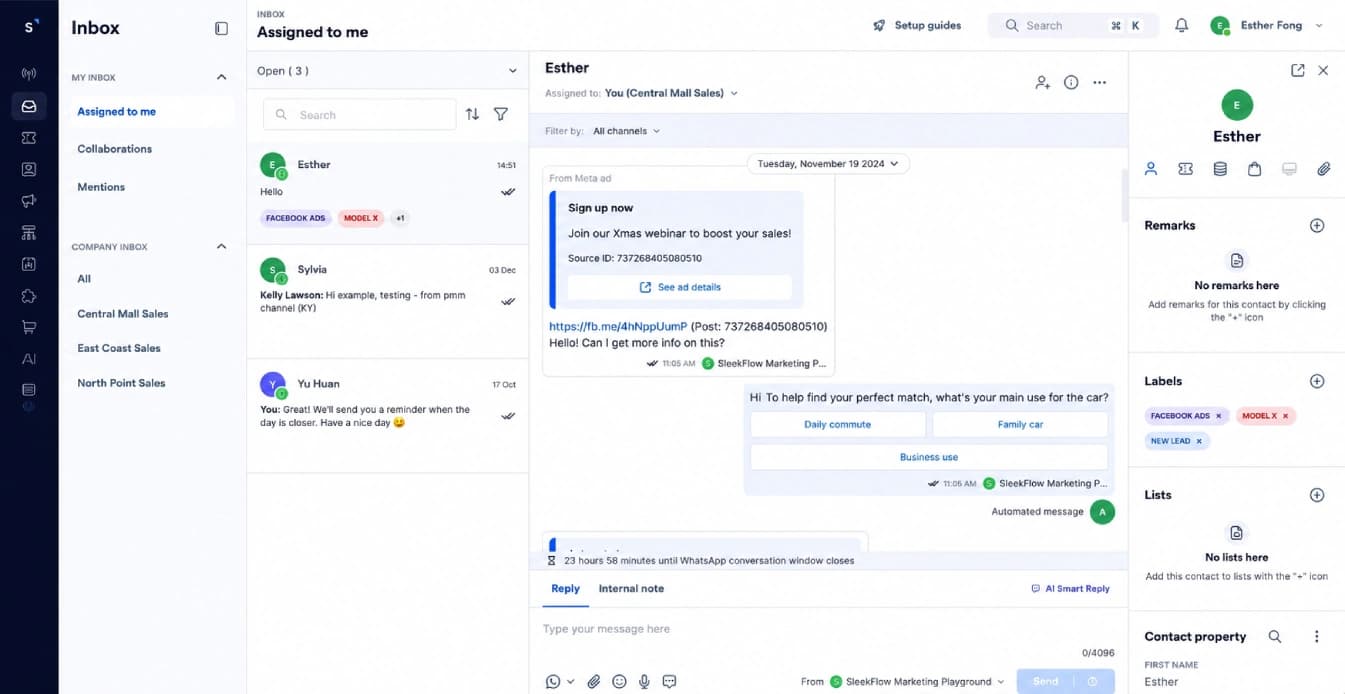This screenshot has width=1345, height=694.
Task: Expand the Open (3) status dropdown
Action: click(x=387, y=71)
